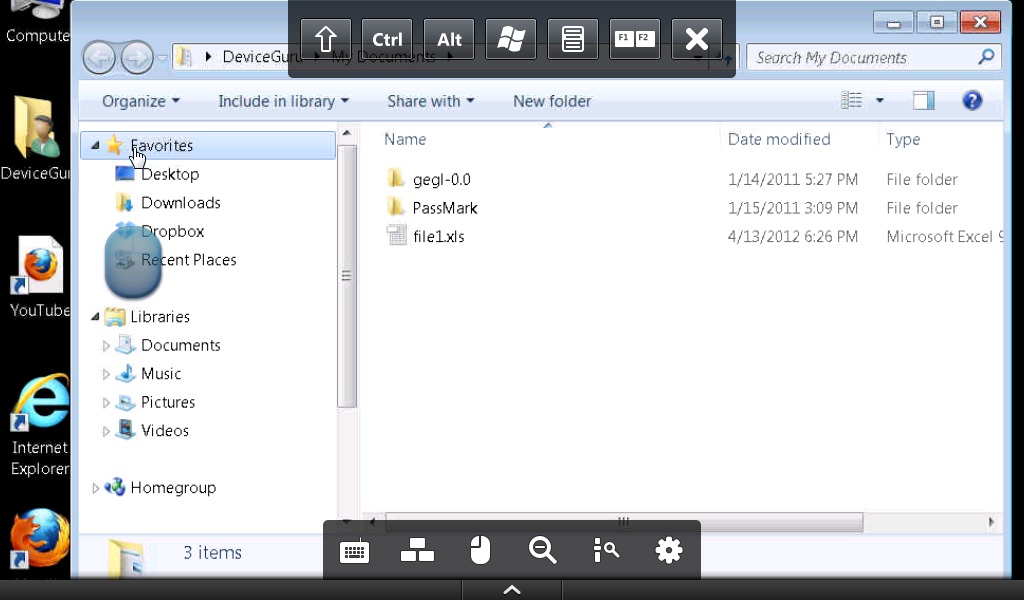Click the navigation pane vertical scrollbar
The width and height of the screenshot is (1024, 600).
point(347,276)
